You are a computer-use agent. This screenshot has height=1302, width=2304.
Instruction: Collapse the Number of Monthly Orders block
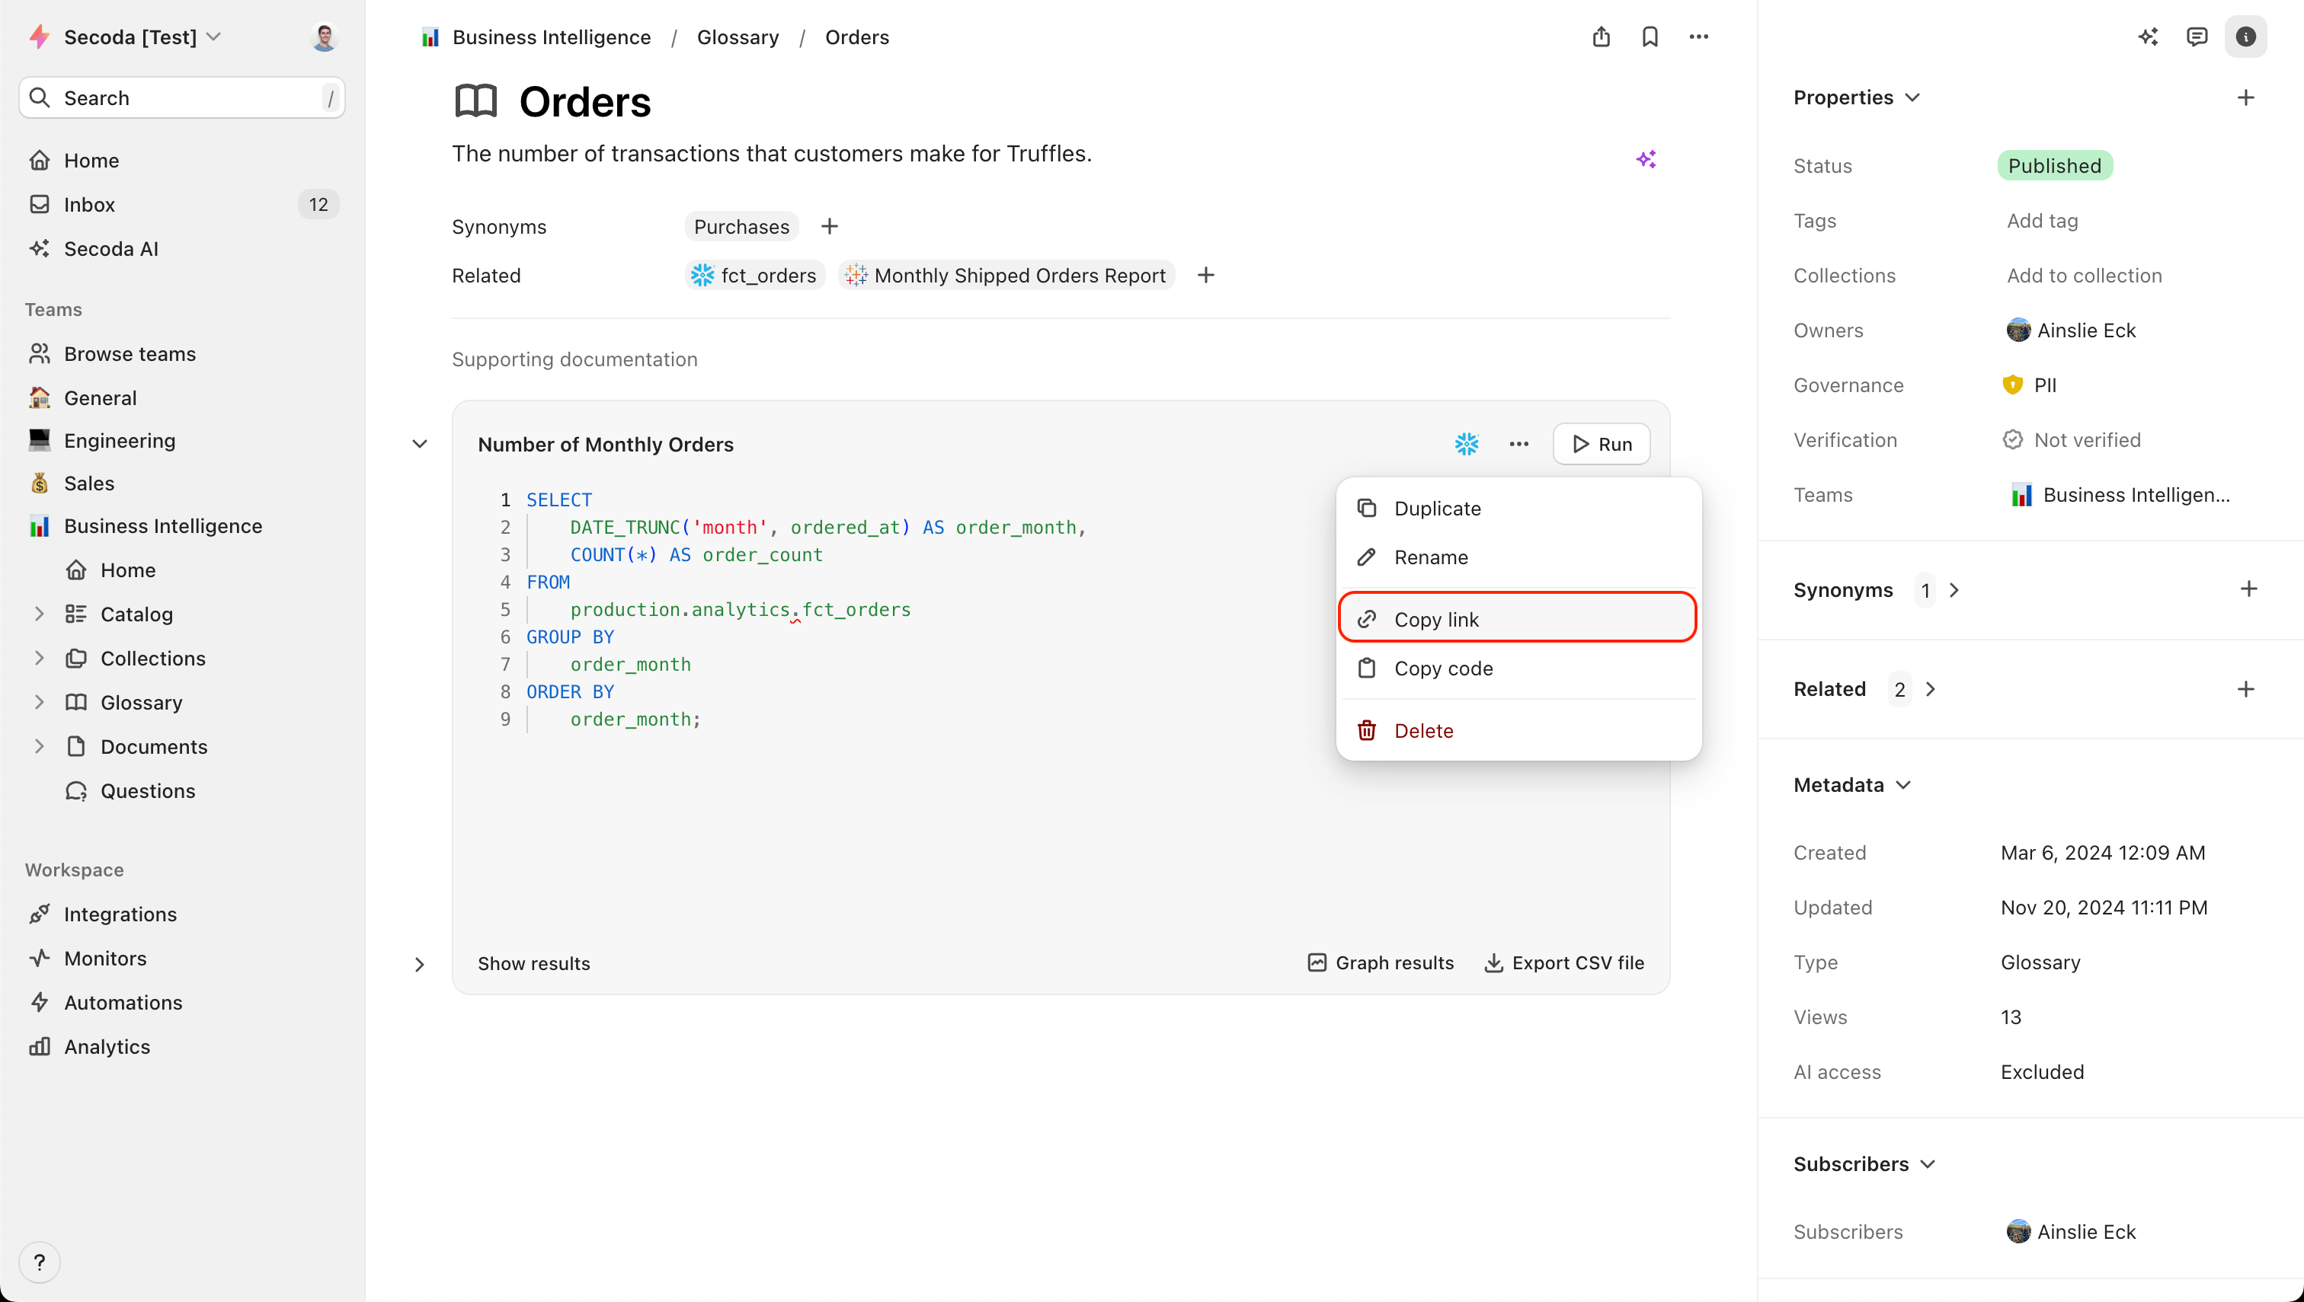(x=420, y=444)
